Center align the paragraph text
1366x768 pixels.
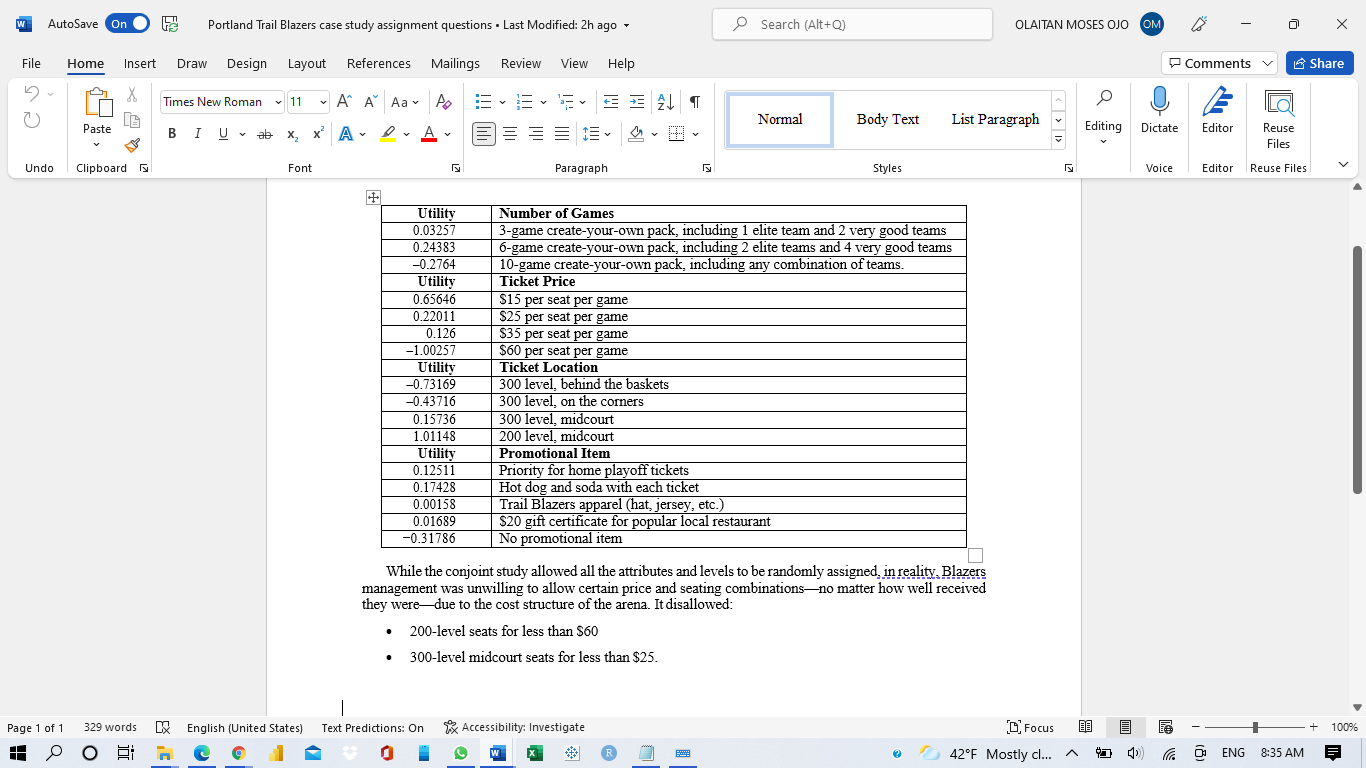510,134
